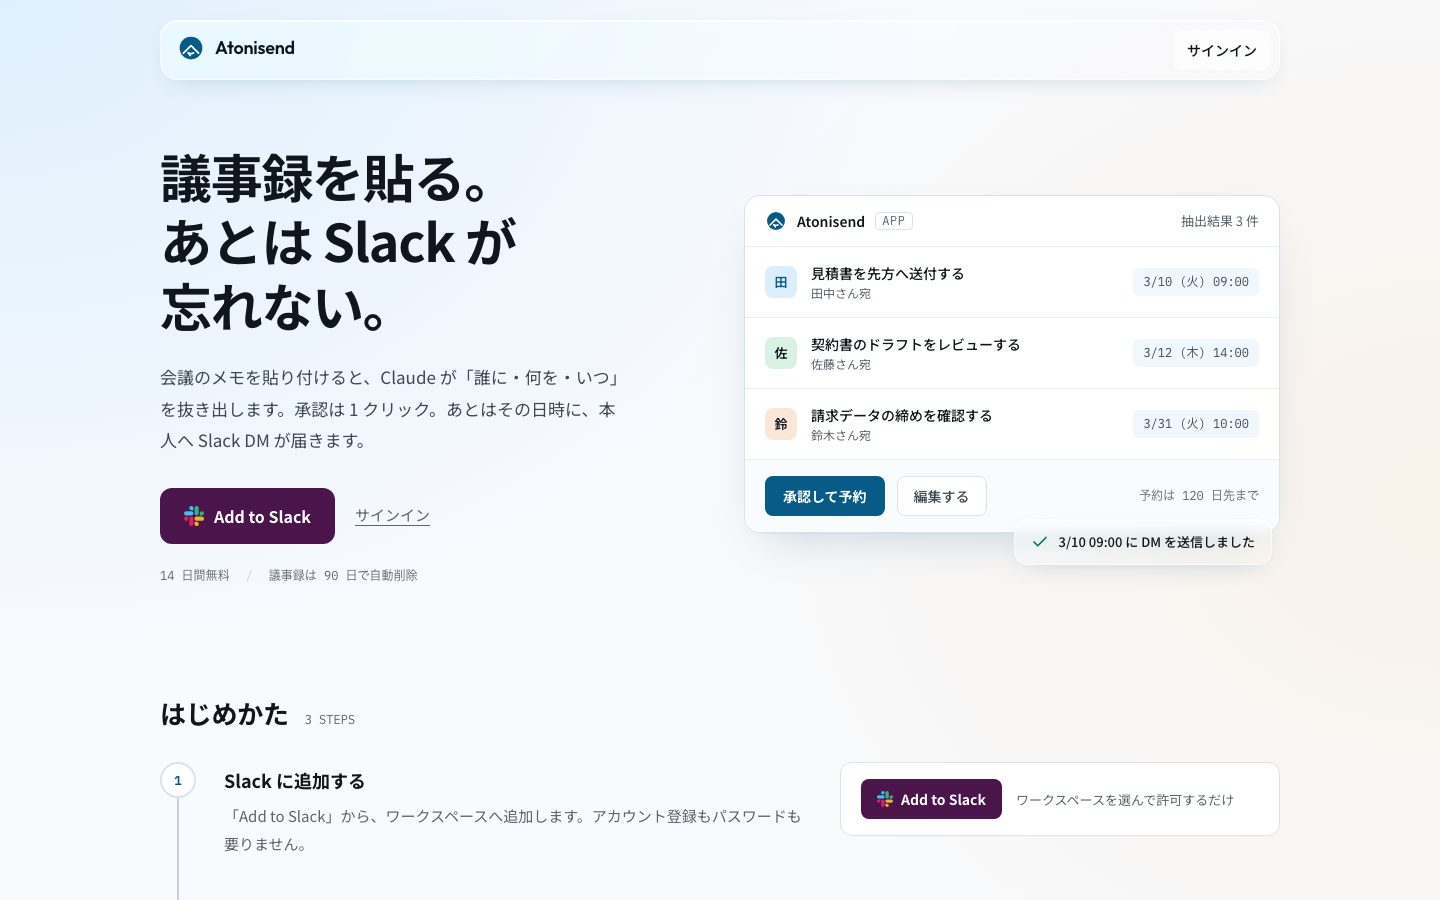Click the サインイン button in the header

(x=1222, y=50)
